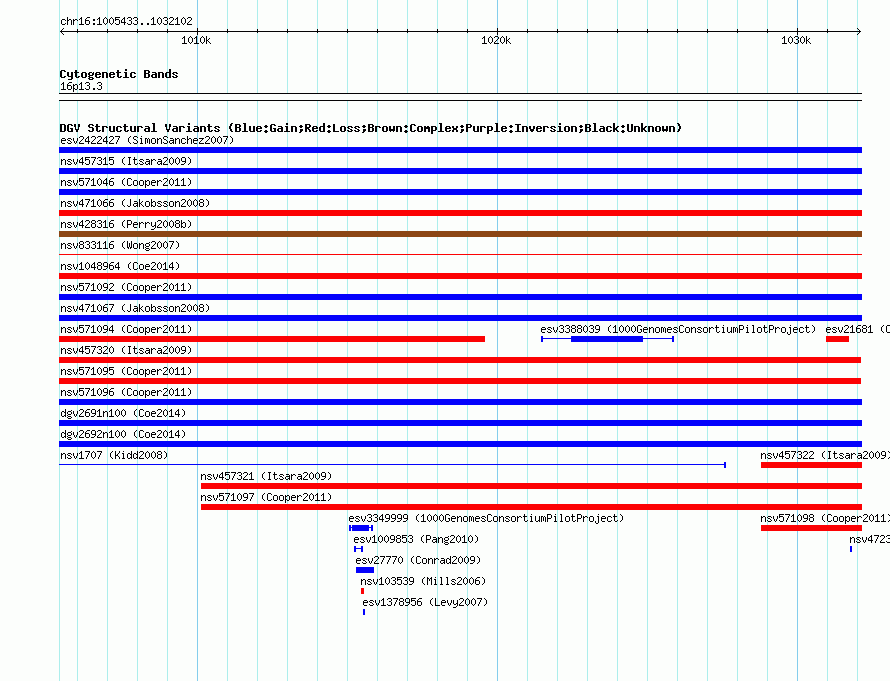Click the small blue bar of esv3349999
This screenshot has height=681, width=890.
point(360,528)
